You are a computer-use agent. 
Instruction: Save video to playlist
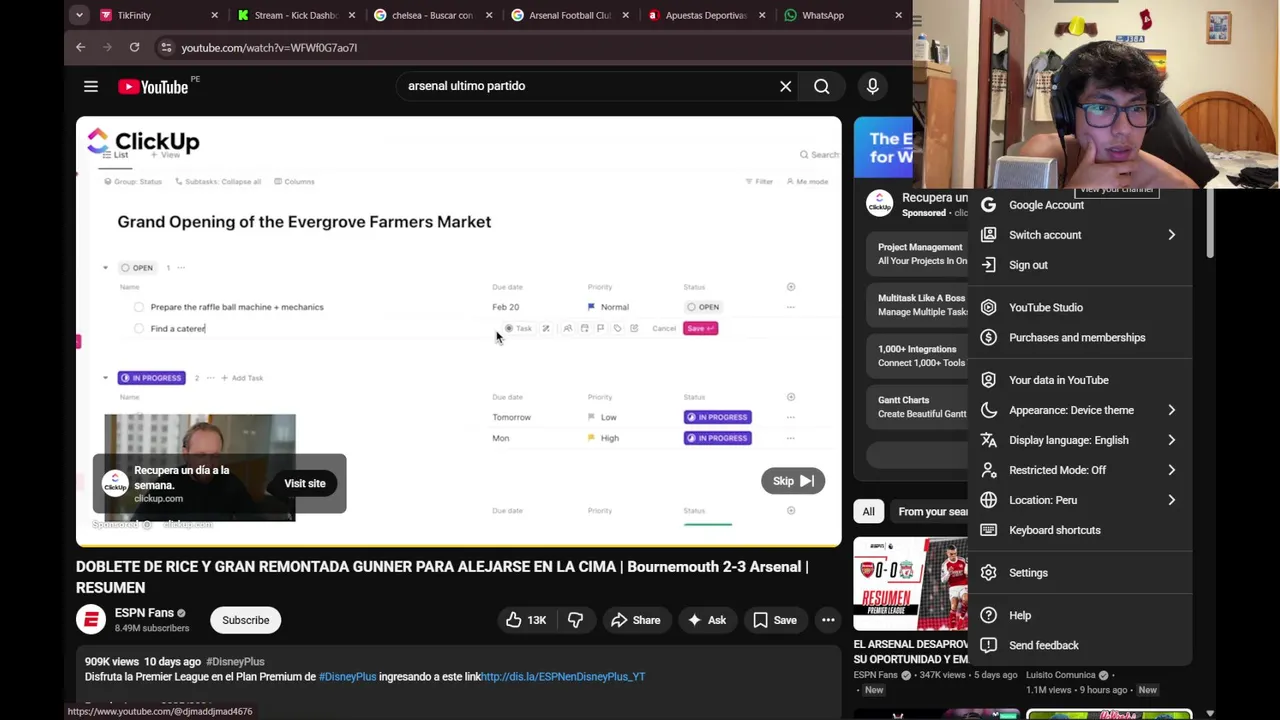pos(775,620)
